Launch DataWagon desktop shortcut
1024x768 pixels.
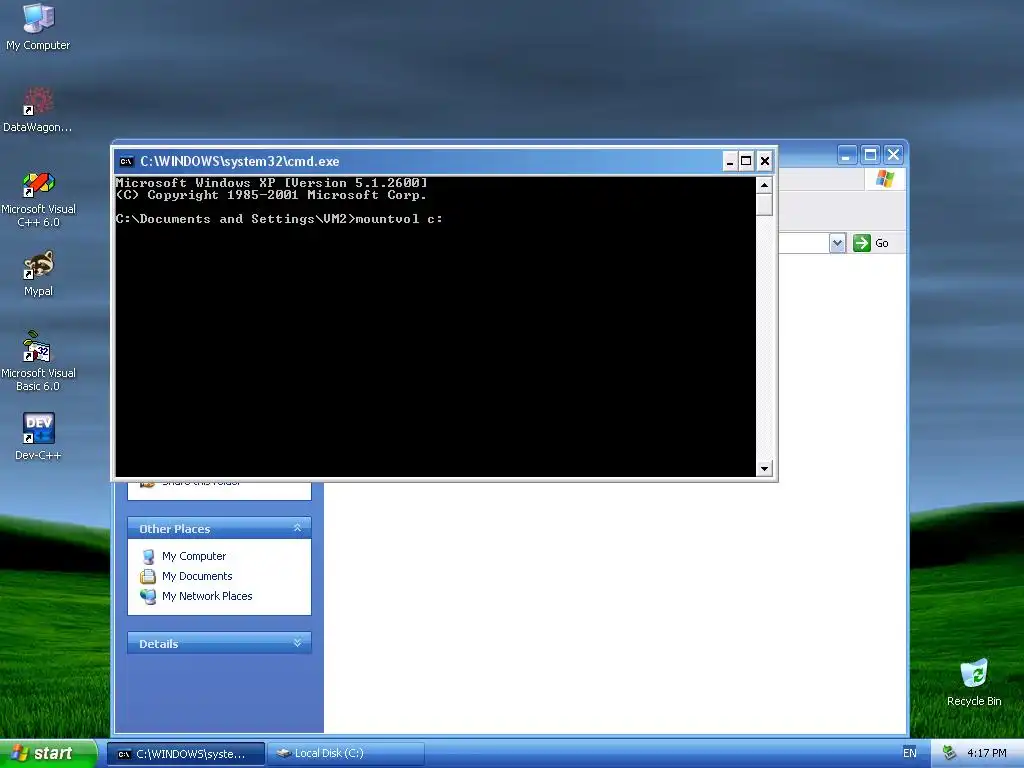38,110
